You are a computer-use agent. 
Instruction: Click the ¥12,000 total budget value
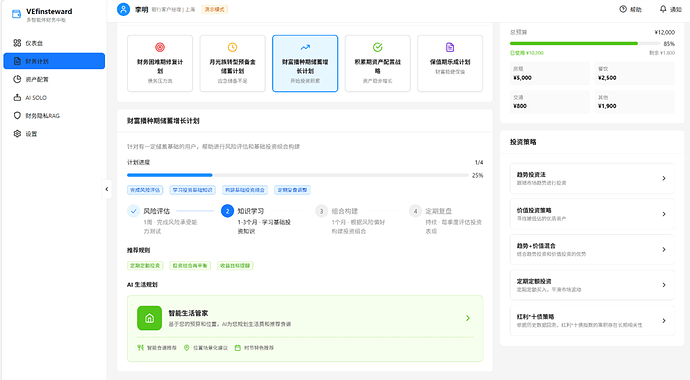coord(664,32)
